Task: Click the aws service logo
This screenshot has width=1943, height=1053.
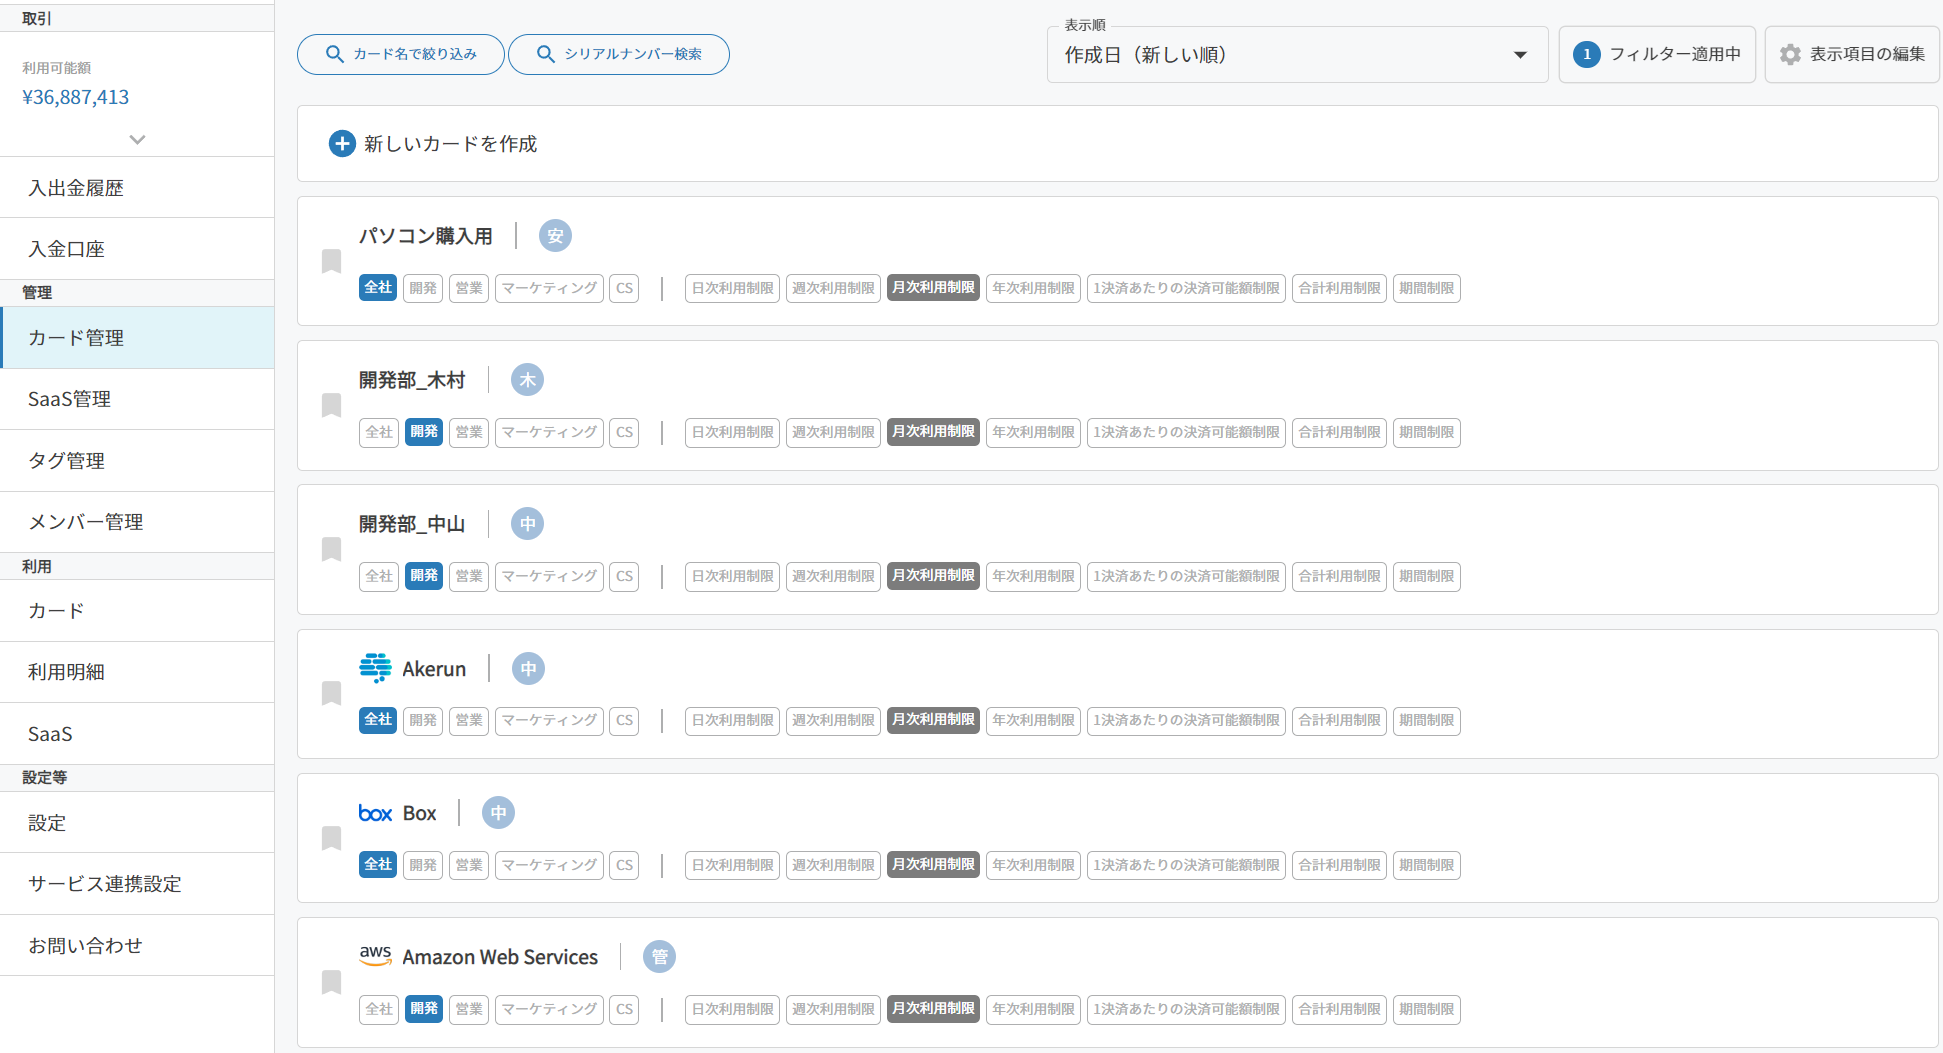Action: coord(375,956)
